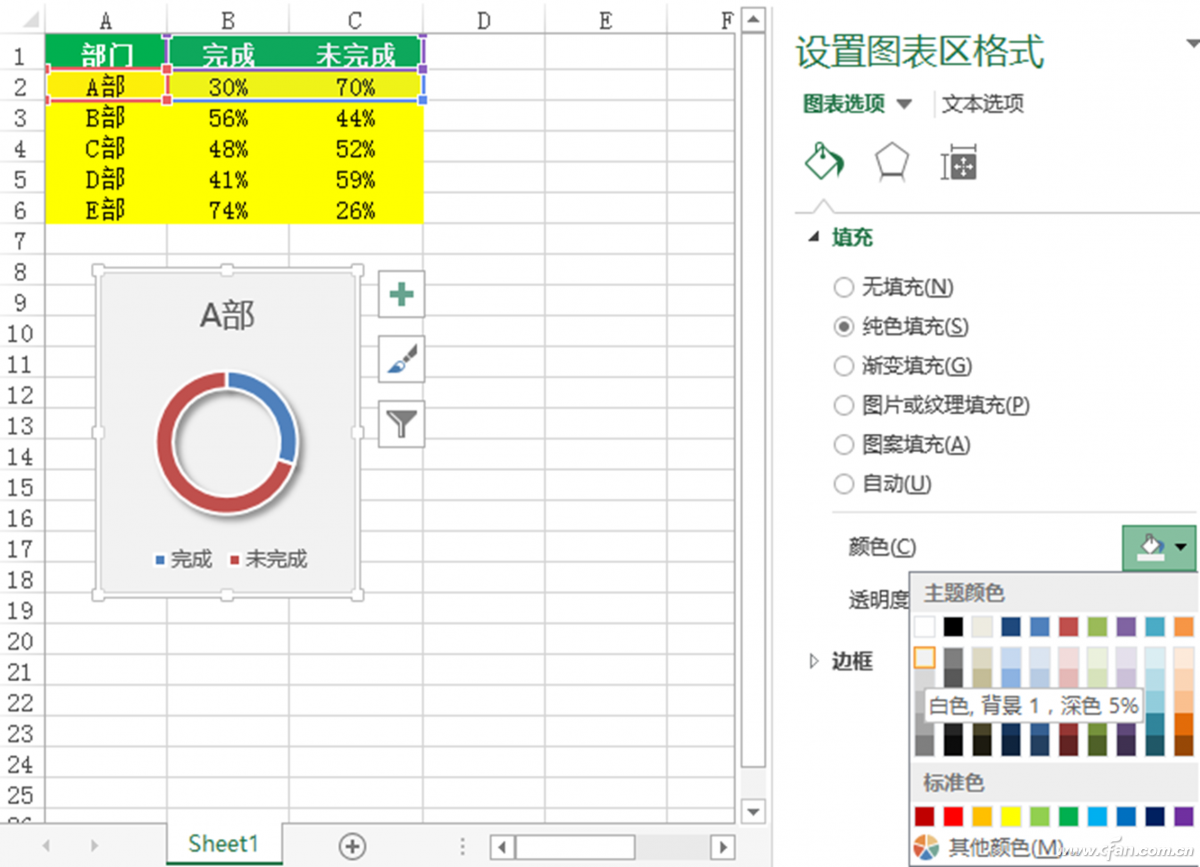Open the Chart Filters funnel button
The image size is (1200, 867).
tap(401, 424)
